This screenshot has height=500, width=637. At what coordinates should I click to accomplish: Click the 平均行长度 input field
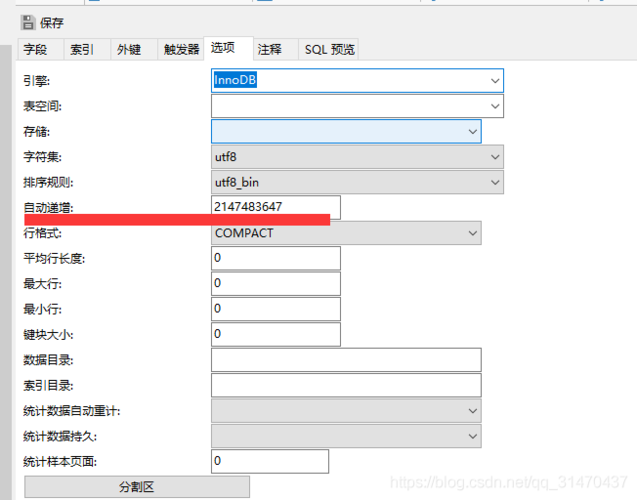tap(276, 258)
